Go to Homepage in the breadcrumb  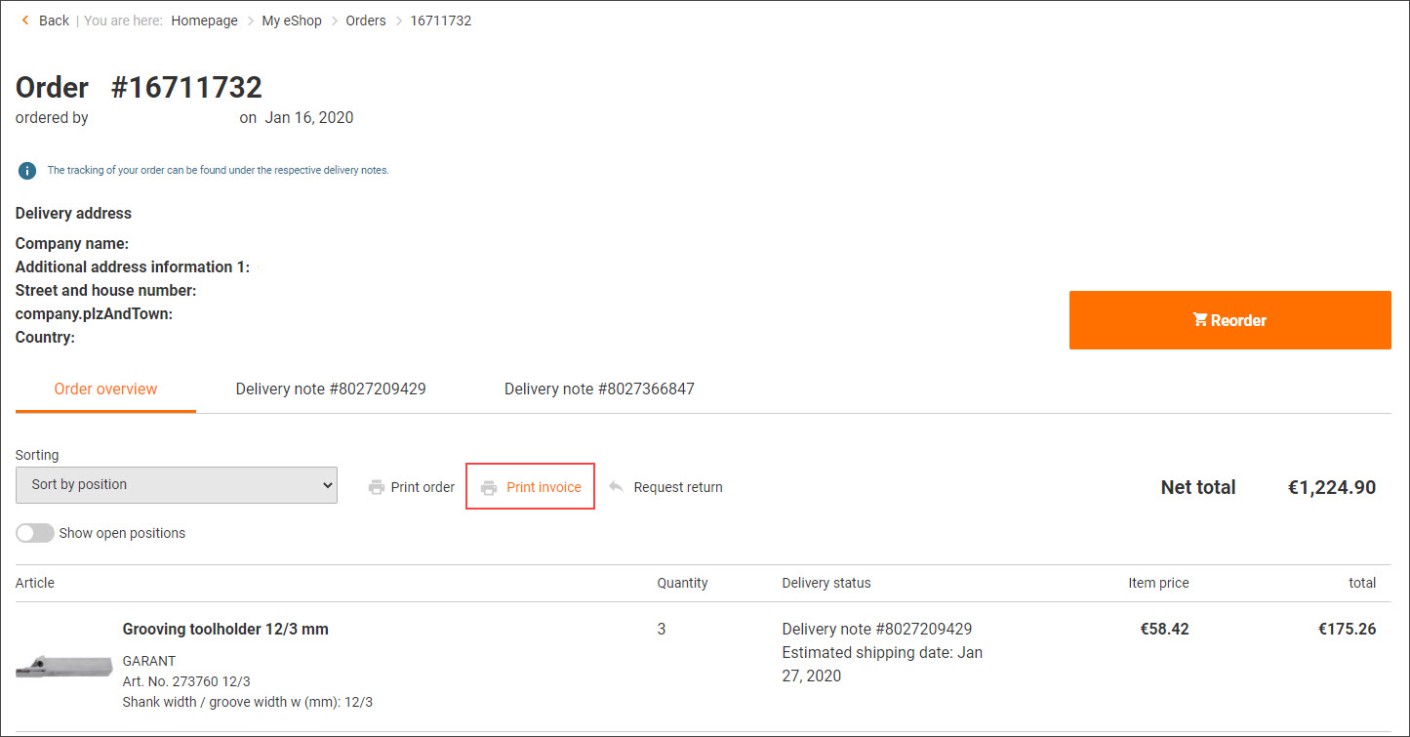[x=204, y=20]
